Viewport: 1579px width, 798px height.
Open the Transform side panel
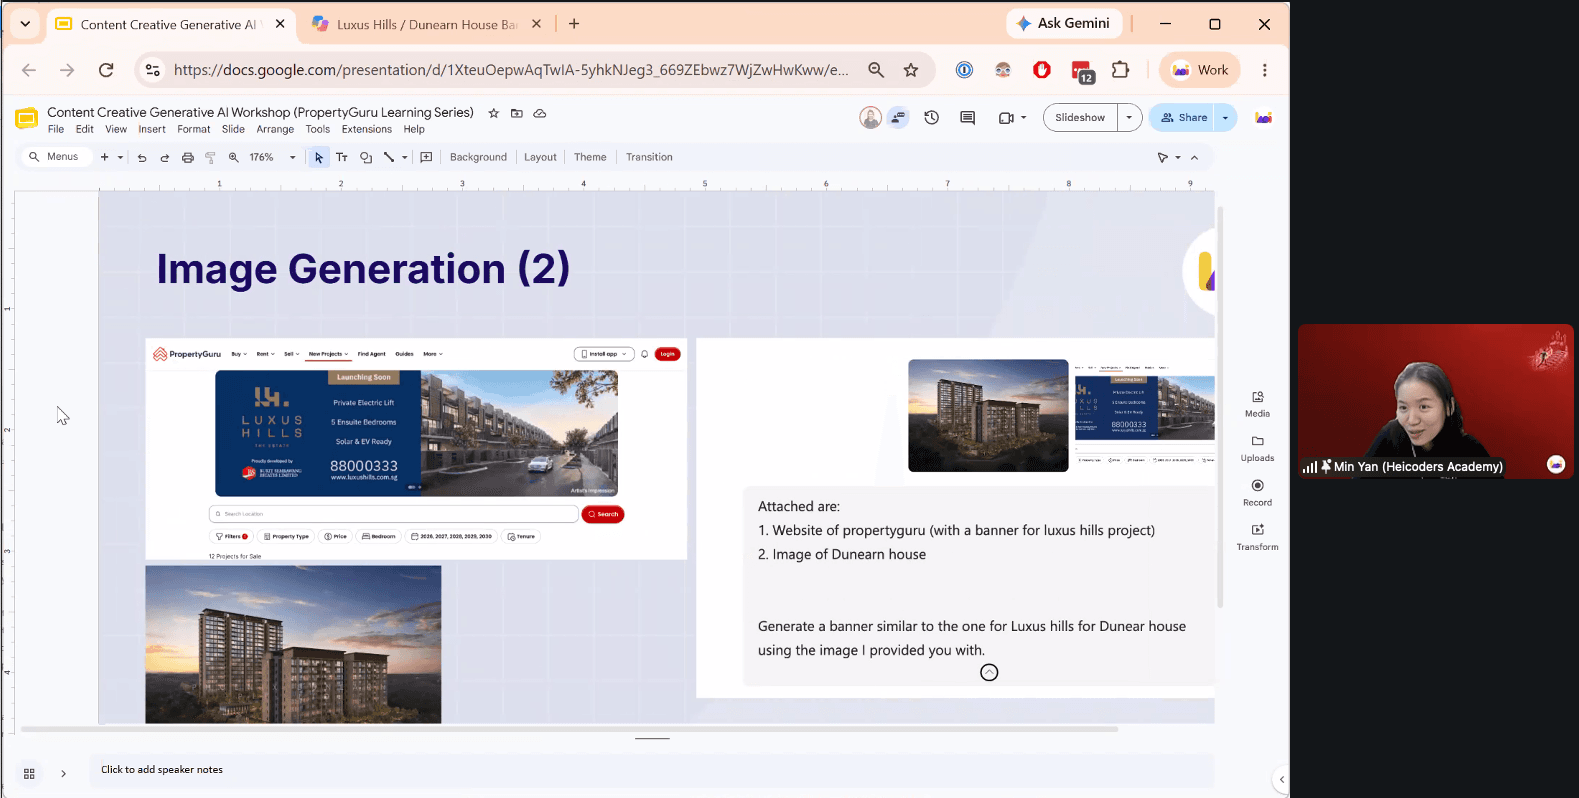coord(1258,537)
